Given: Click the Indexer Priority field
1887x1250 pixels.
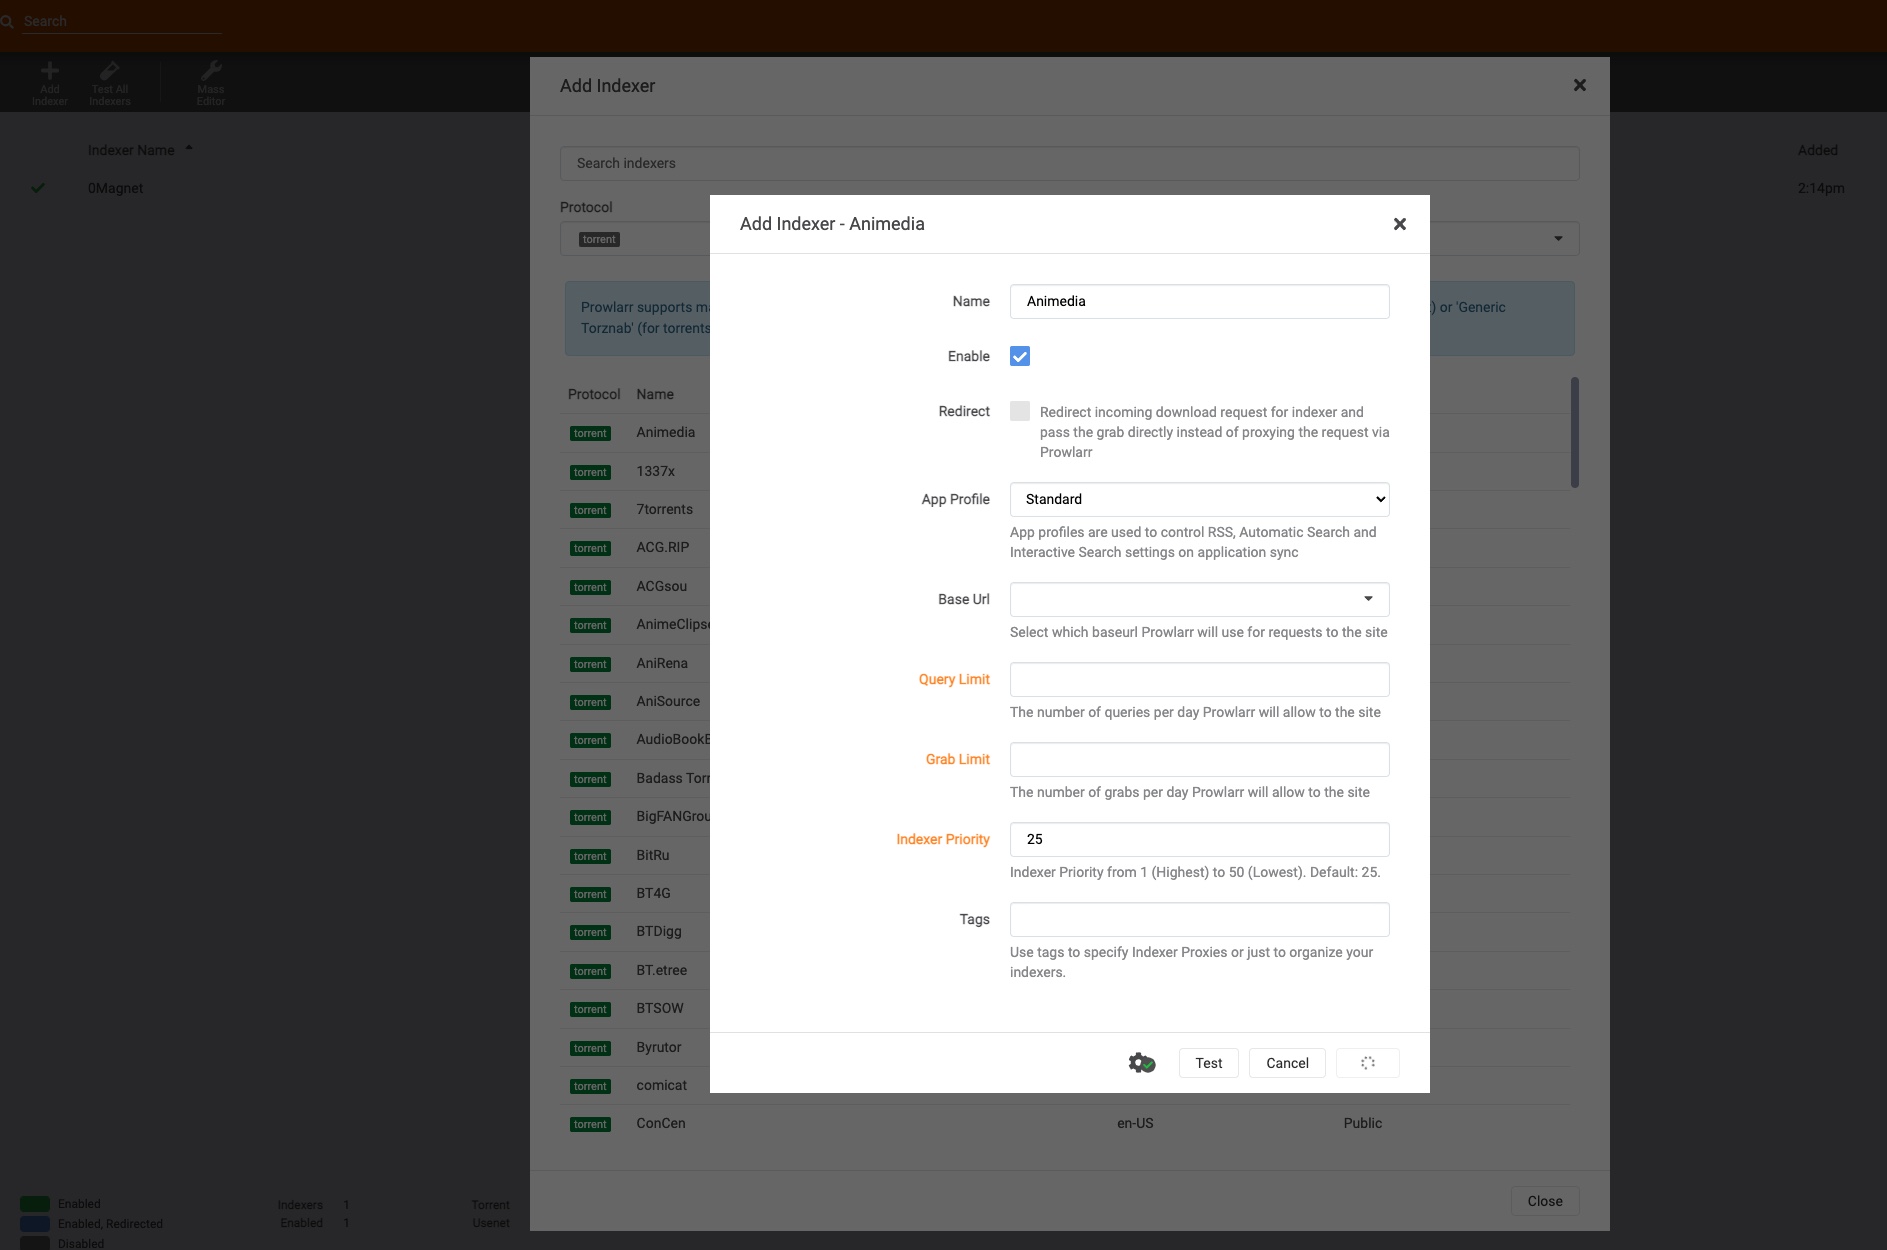Looking at the screenshot, I should 1200,839.
